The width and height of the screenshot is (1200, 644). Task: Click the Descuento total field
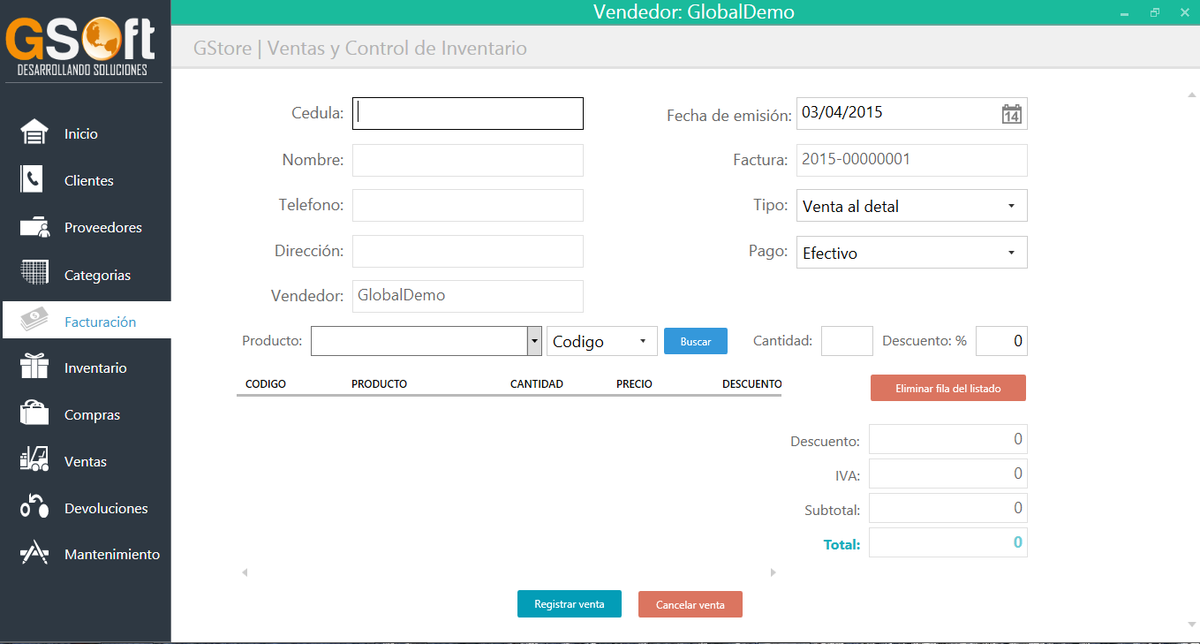[x=948, y=439]
